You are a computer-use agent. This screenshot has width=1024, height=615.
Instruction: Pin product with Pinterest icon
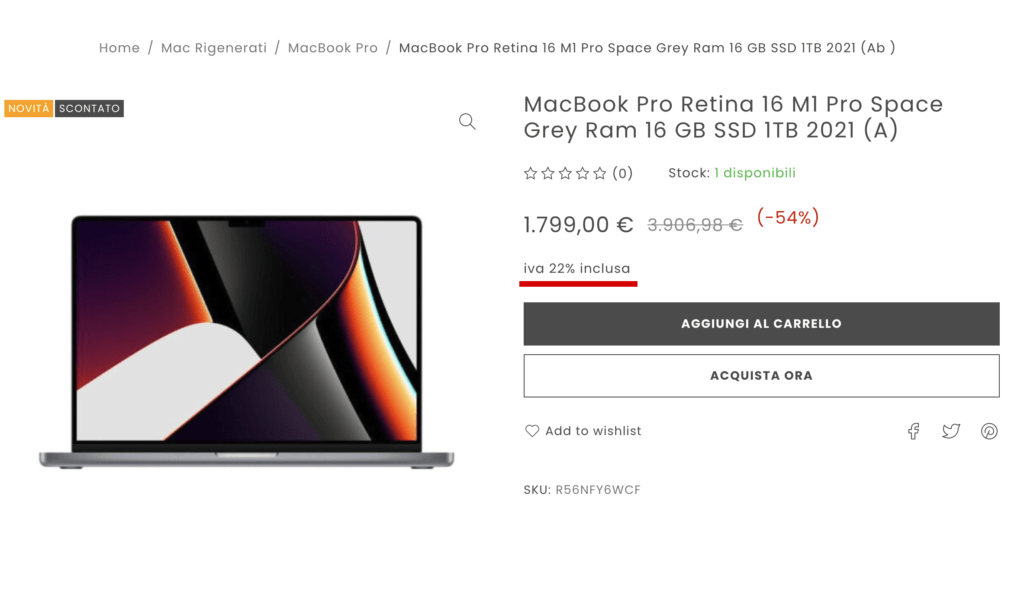[x=989, y=431]
